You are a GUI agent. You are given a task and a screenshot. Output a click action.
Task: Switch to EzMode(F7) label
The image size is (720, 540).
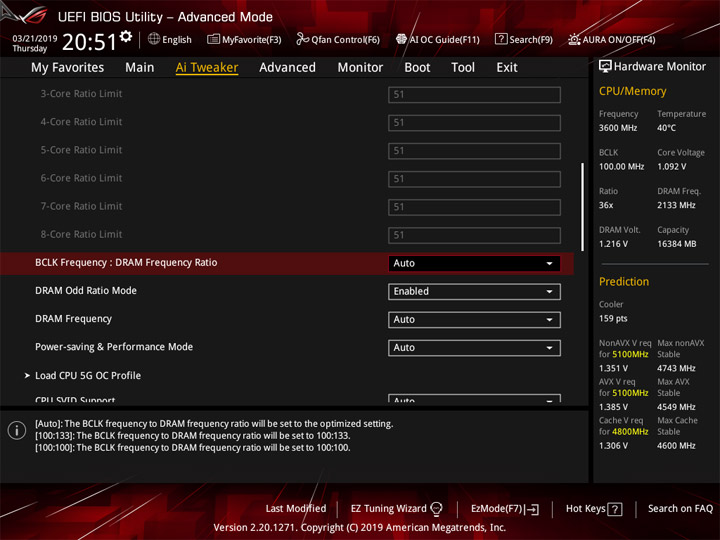497,508
